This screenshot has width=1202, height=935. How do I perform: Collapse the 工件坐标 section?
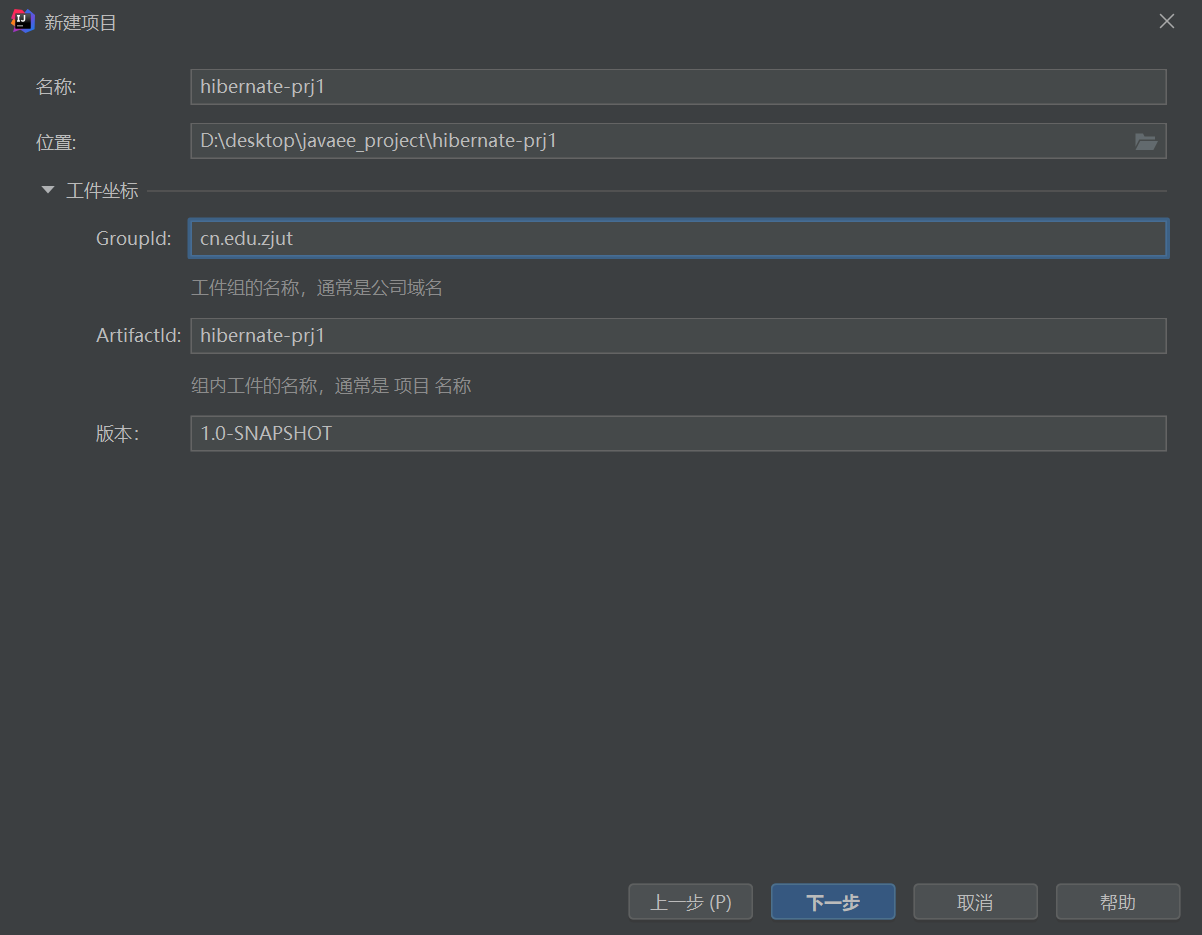(x=47, y=190)
